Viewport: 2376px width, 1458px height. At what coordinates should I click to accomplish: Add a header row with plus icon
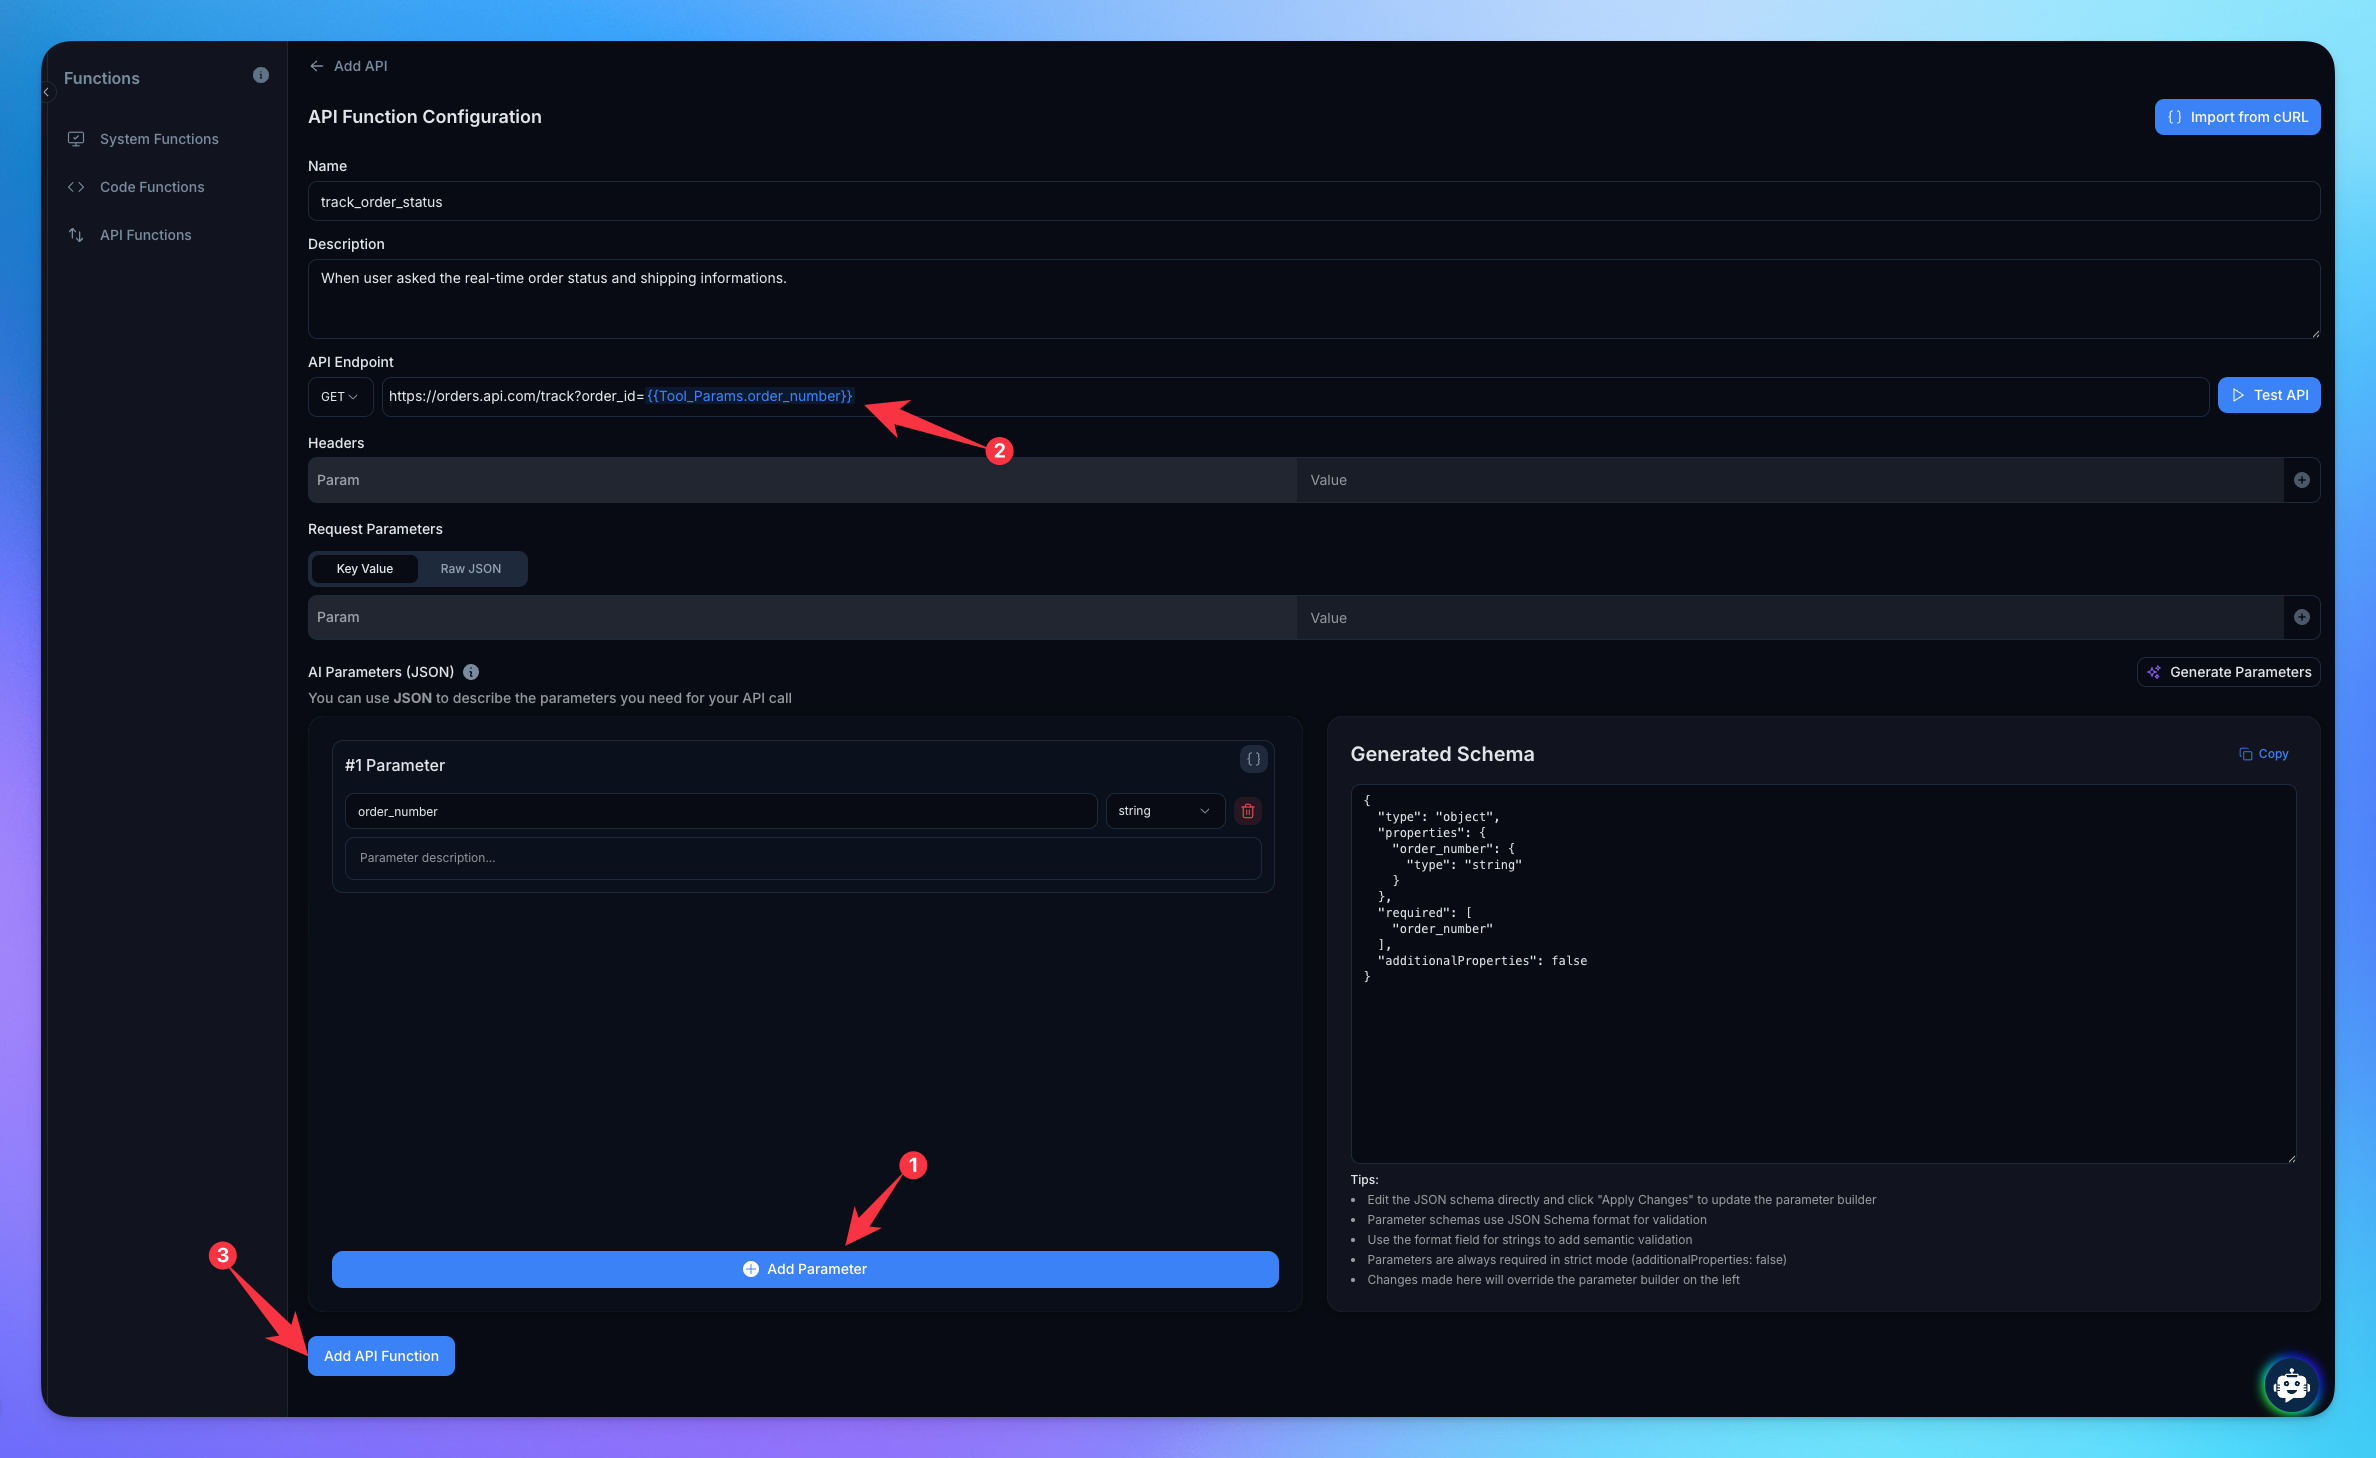(x=2302, y=480)
